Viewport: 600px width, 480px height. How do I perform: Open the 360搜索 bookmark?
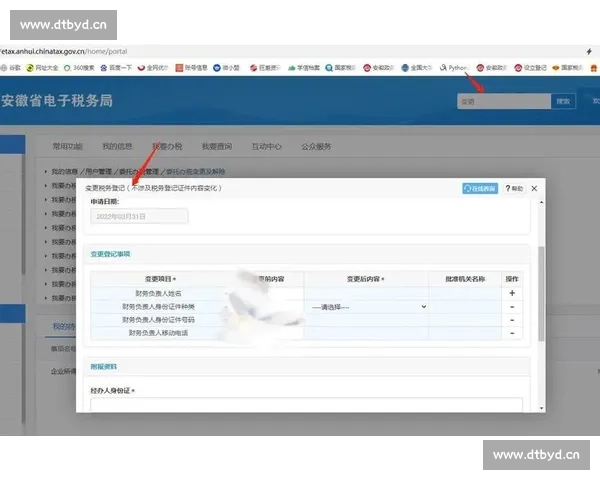pyautogui.click(x=83, y=68)
